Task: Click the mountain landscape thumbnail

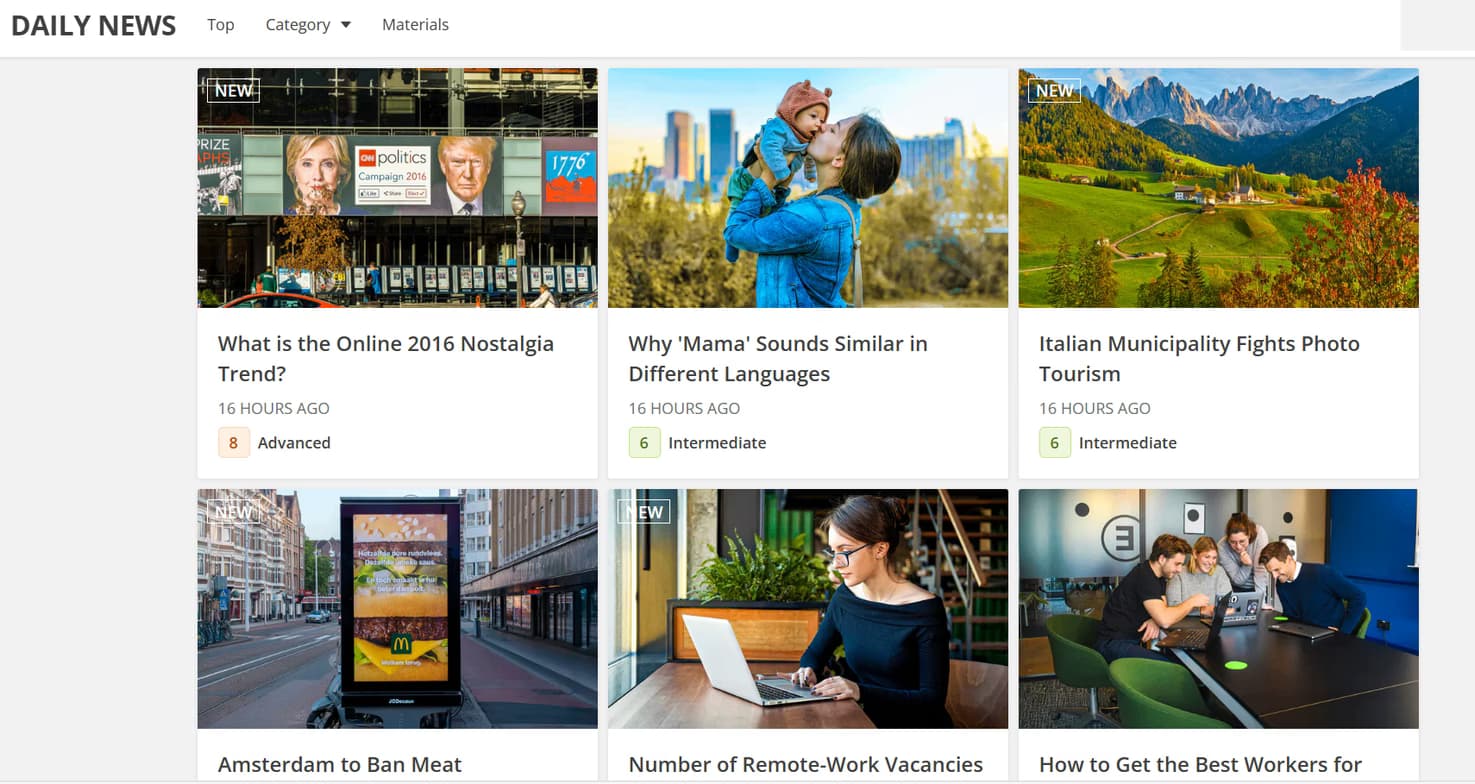Action: coord(1218,187)
